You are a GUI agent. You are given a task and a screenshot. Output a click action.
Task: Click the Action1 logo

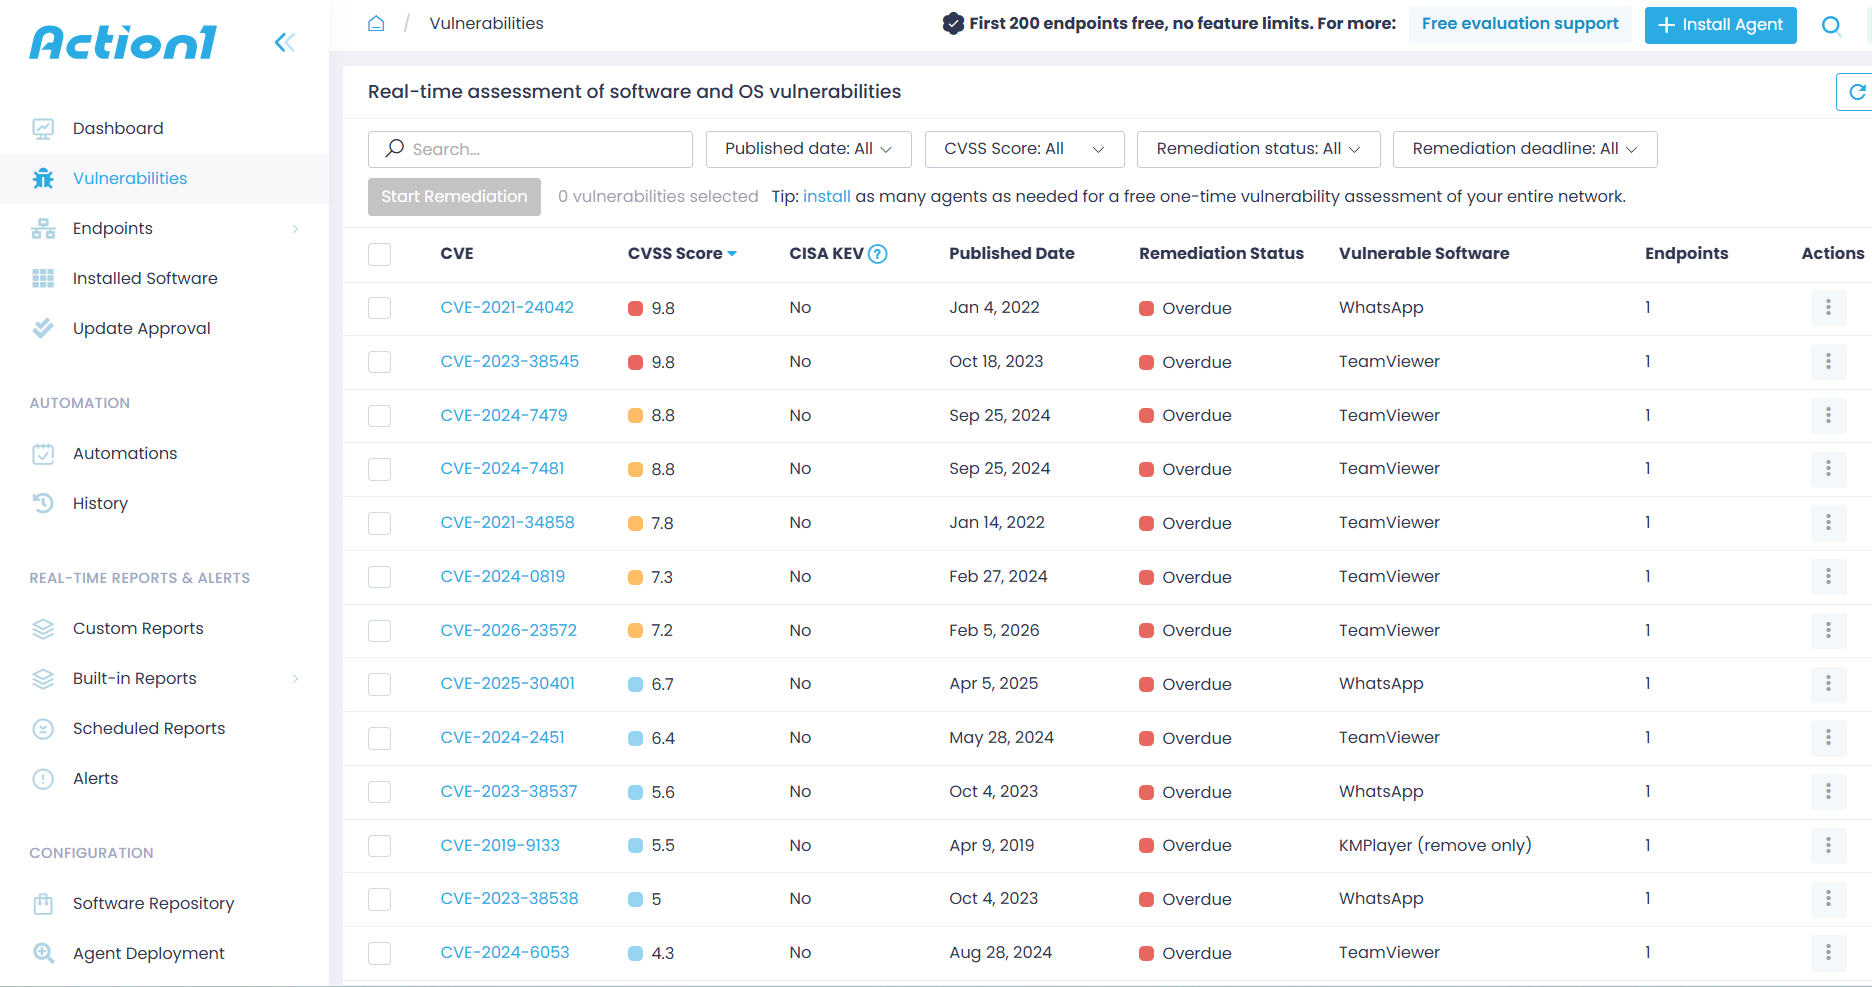coord(123,43)
